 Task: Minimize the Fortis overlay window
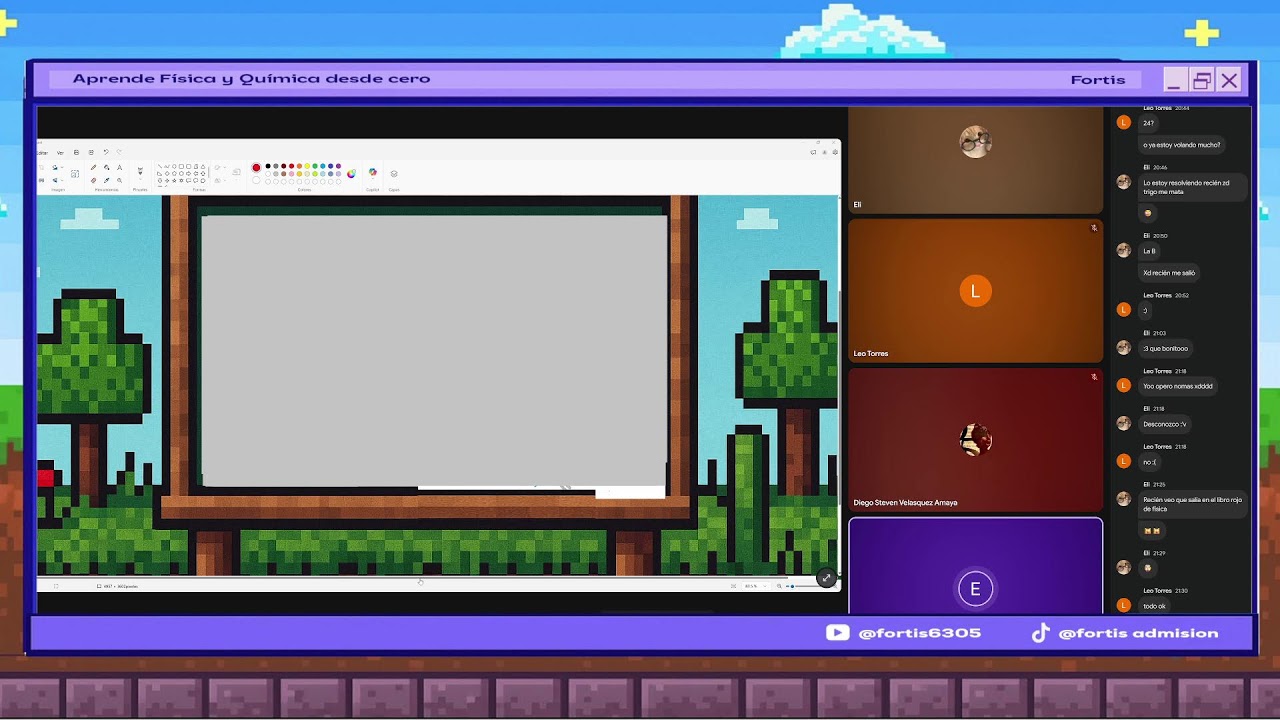tap(1174, 80)
